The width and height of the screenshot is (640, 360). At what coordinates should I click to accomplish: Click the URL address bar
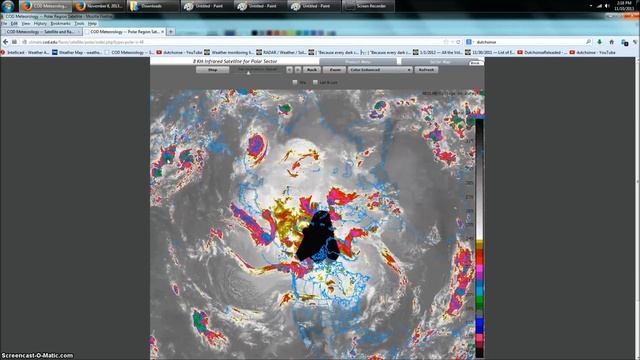coord(233,42)
